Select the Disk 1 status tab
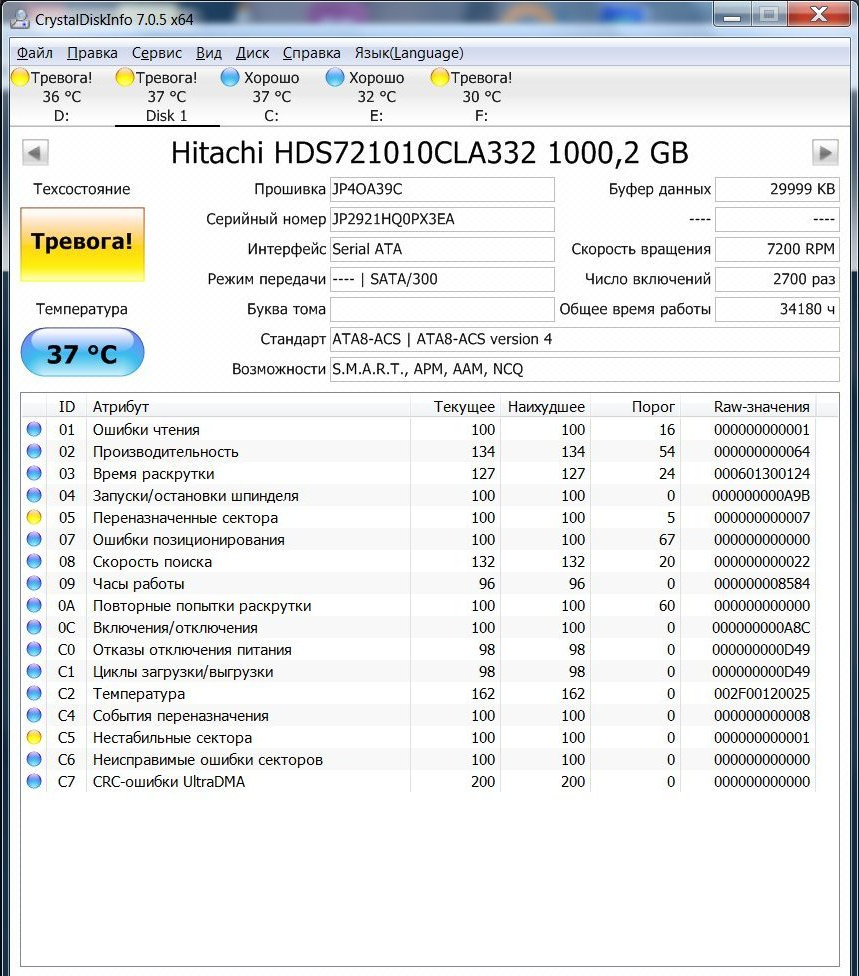The image size is (859, 976). pos(166,96)
